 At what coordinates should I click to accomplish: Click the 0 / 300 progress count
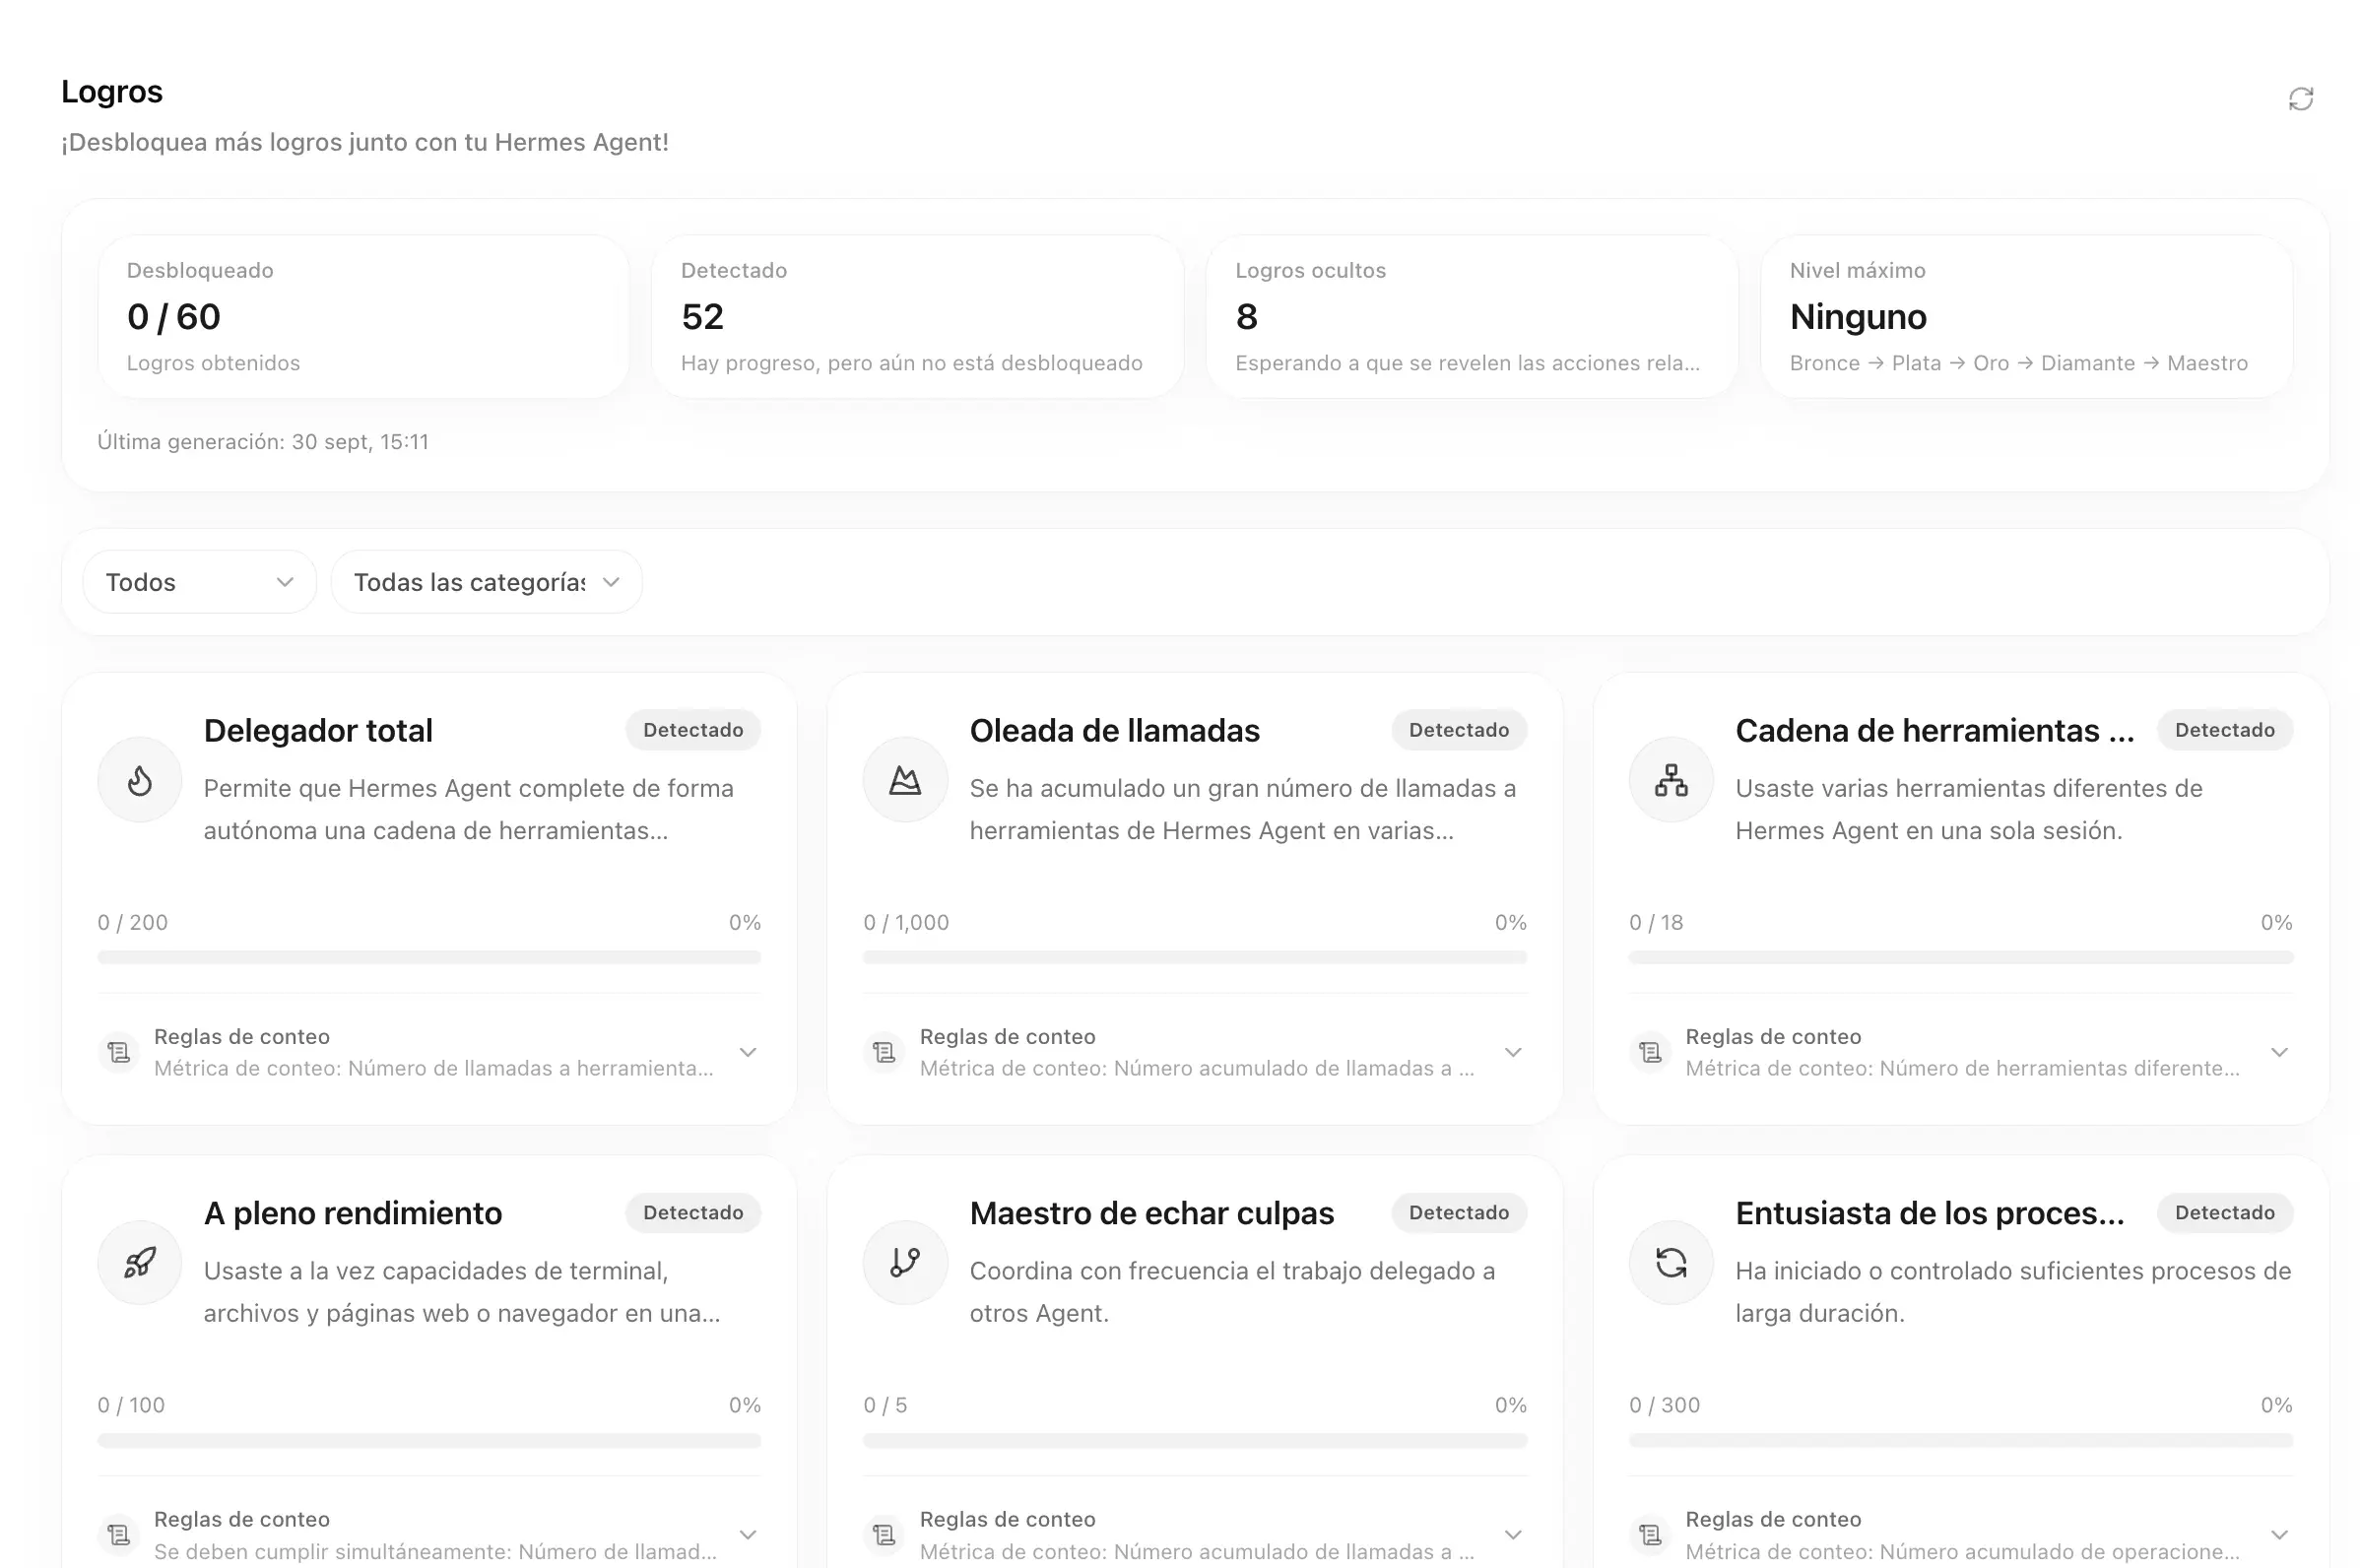(1664, 1404)
